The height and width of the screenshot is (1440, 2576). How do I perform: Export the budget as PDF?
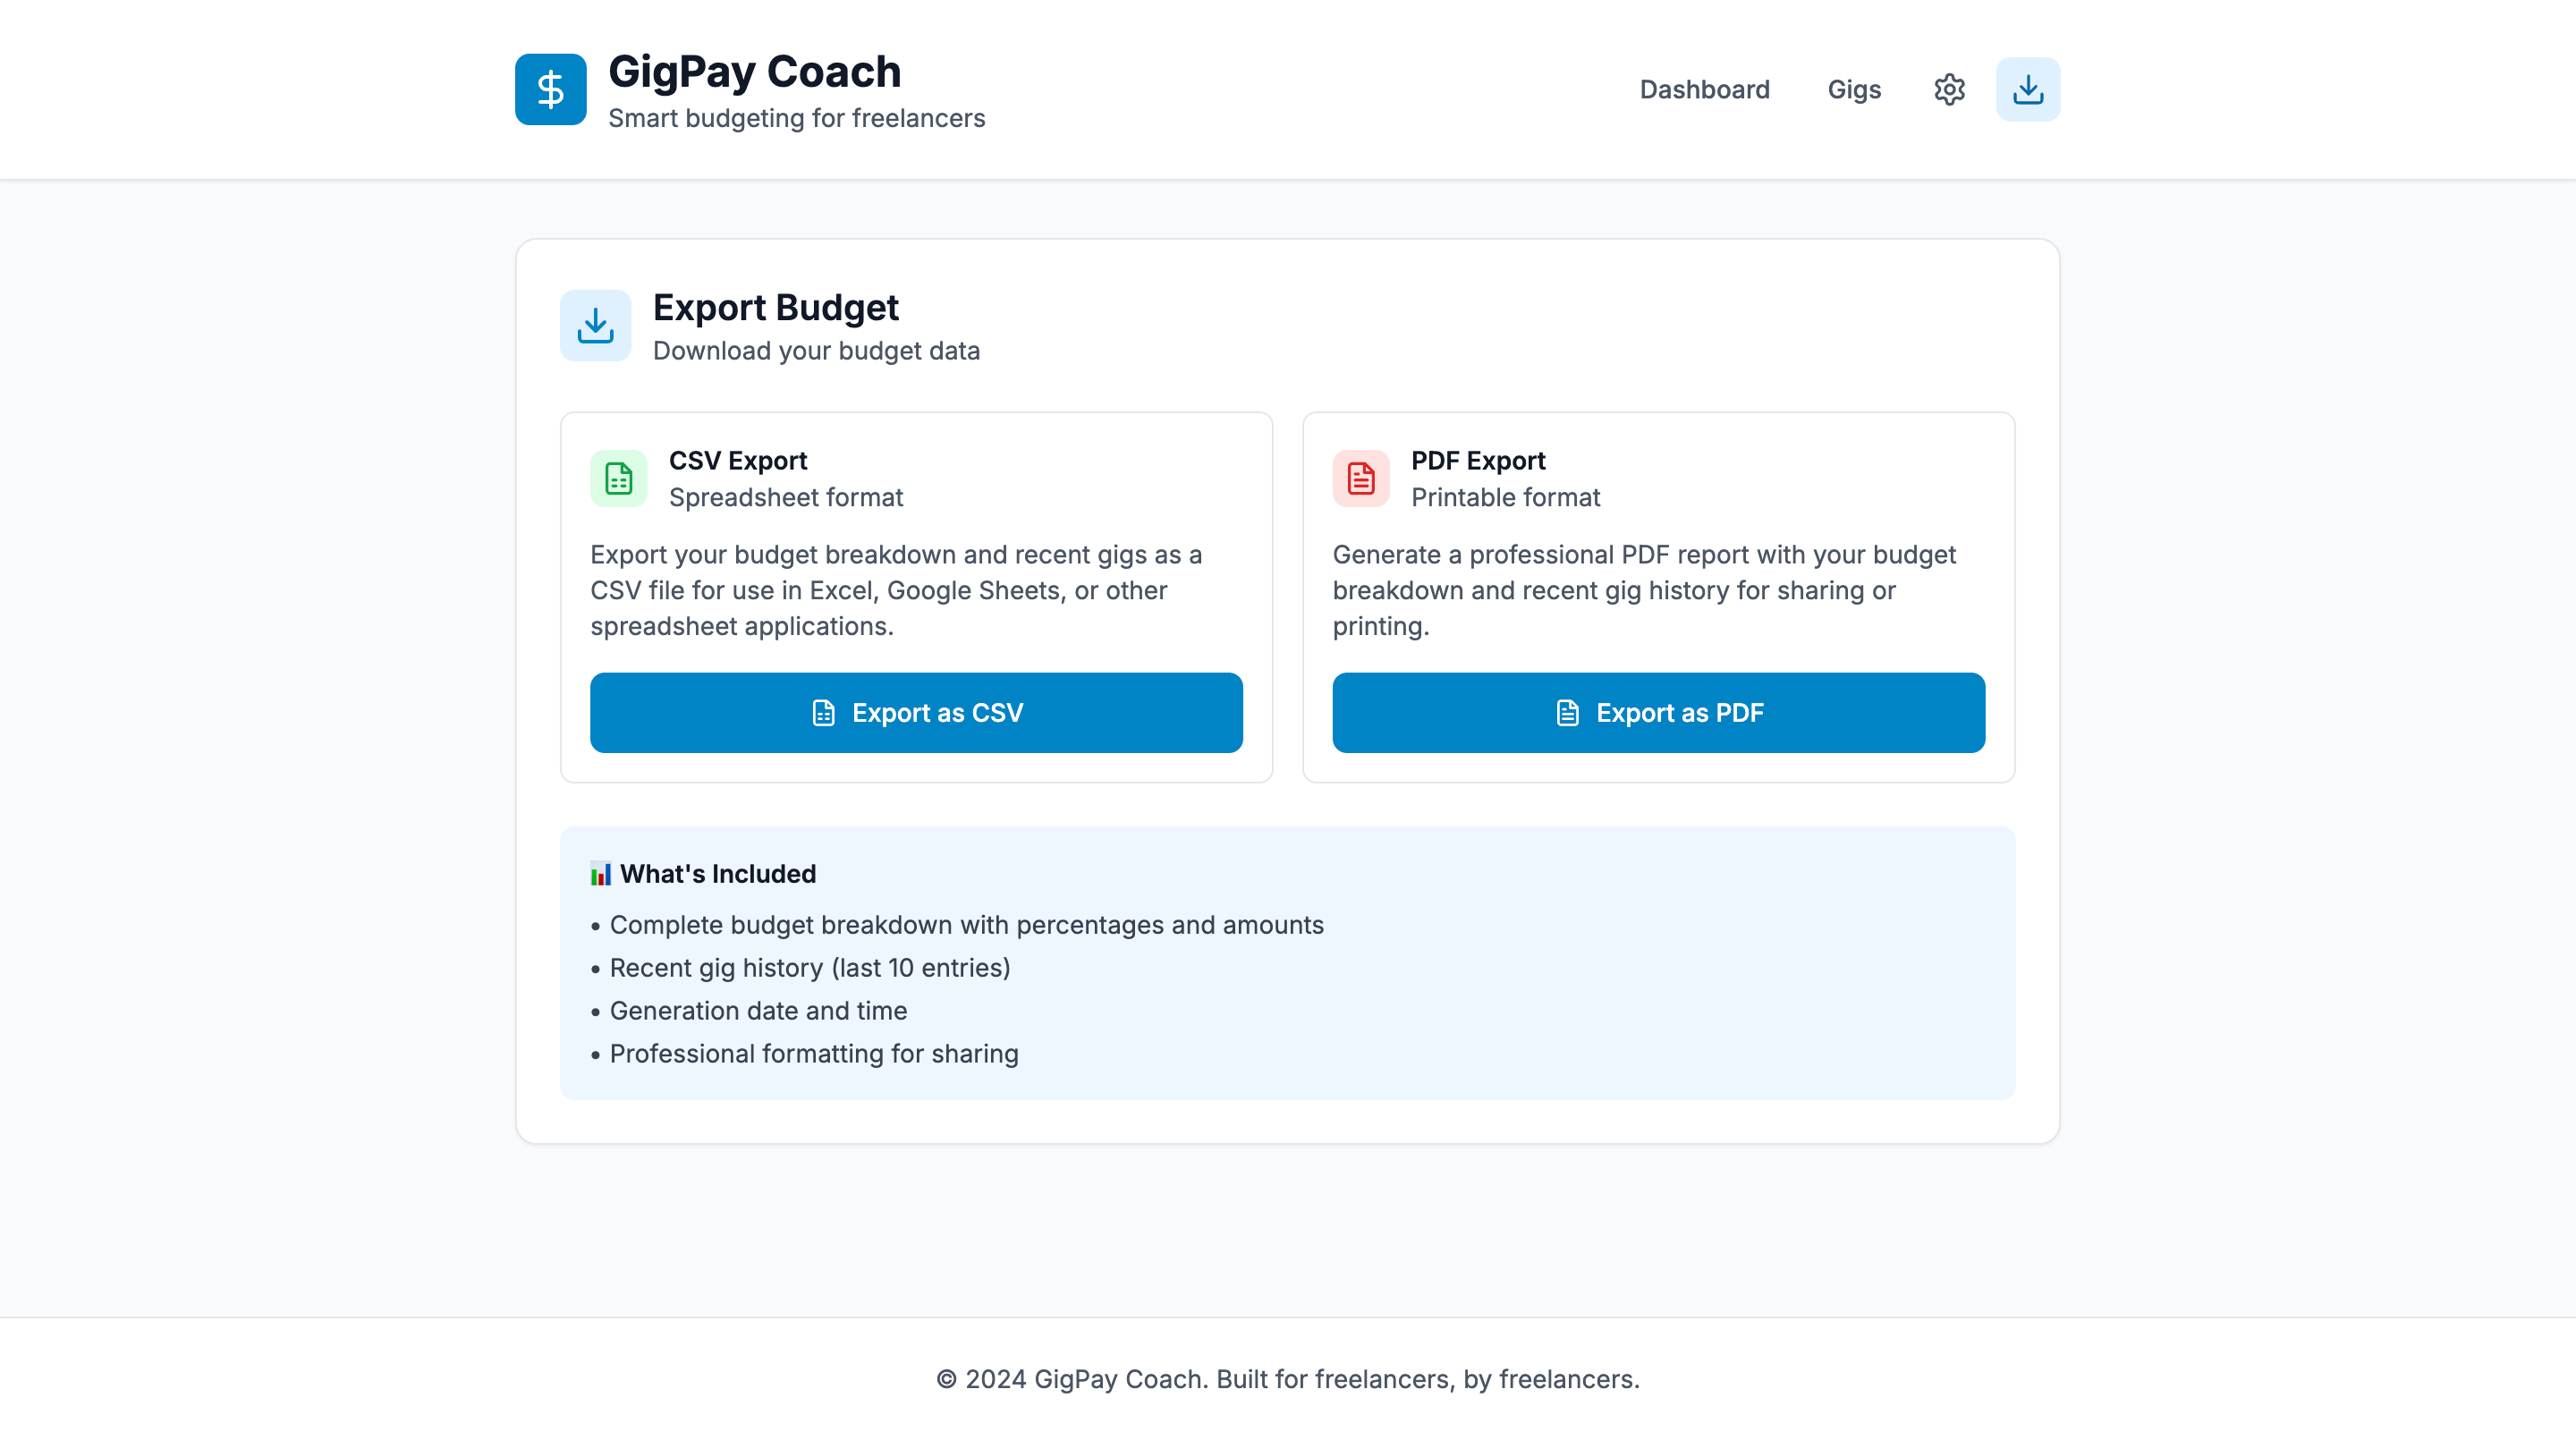[x=1657, y=713]
